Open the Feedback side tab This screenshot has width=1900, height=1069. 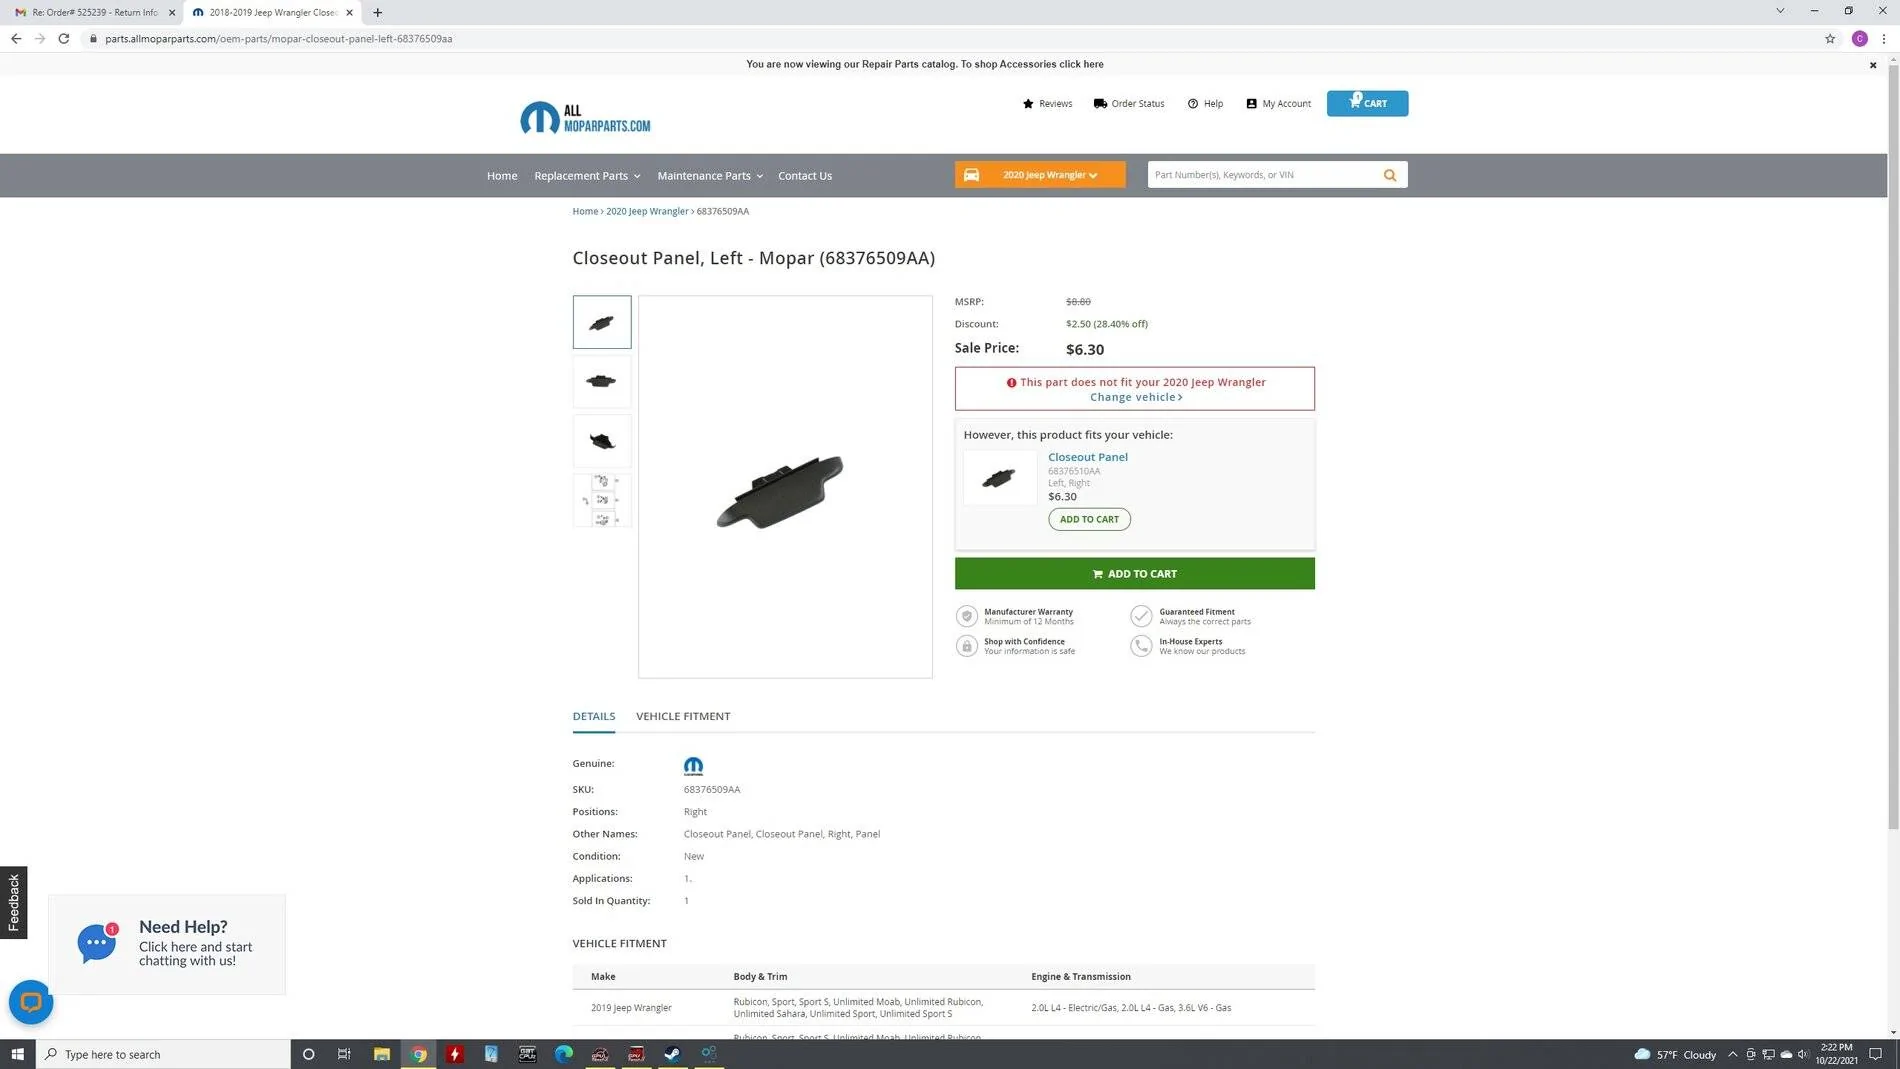pyautogui.click(x=14, y=902)
